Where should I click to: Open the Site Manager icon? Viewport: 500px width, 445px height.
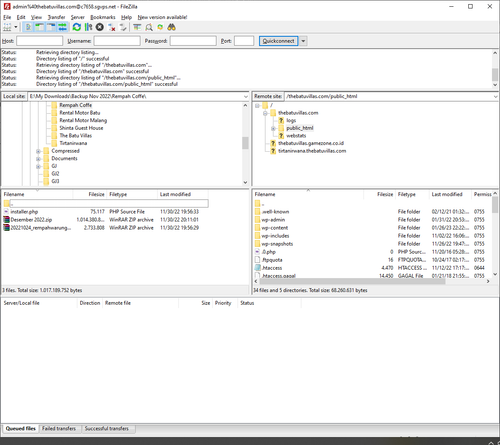pos(7,27)
